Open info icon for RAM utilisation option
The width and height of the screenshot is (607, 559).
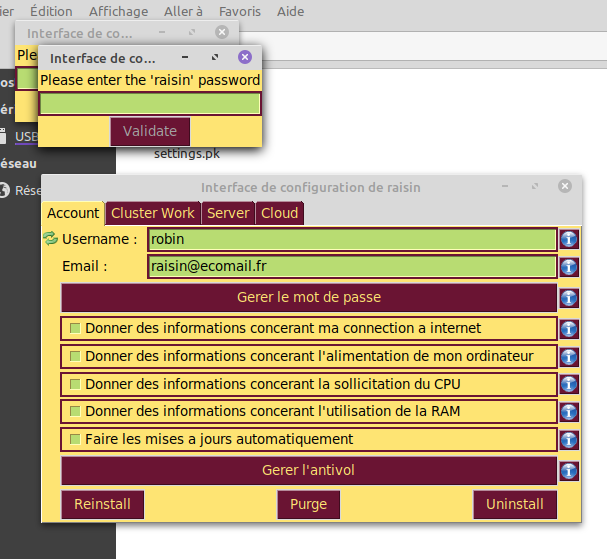click(x=569, y=412)
